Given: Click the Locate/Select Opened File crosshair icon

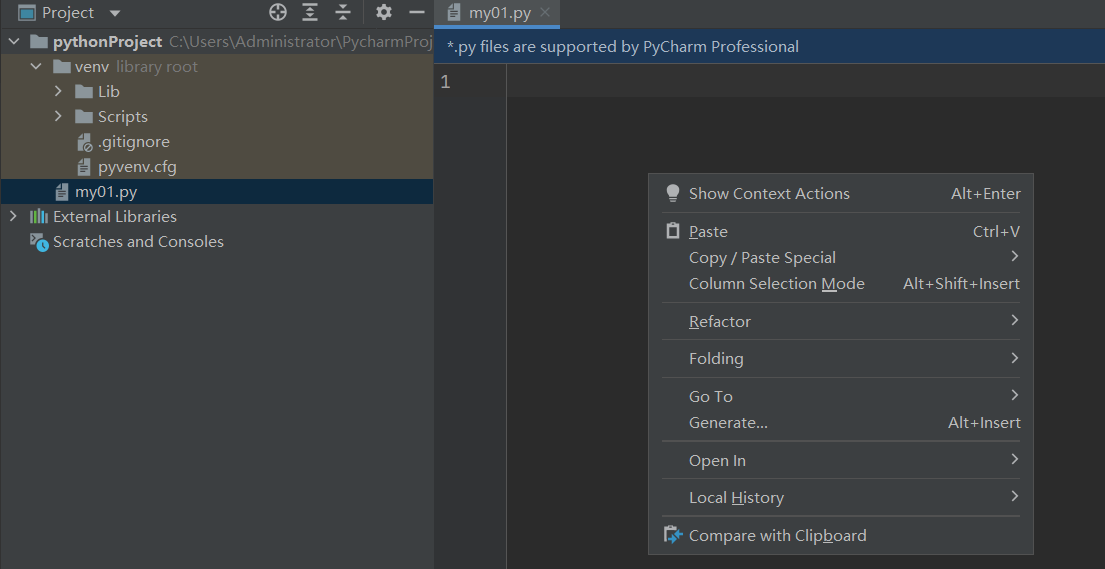Looking at the screenshot, I should point(278,13).
